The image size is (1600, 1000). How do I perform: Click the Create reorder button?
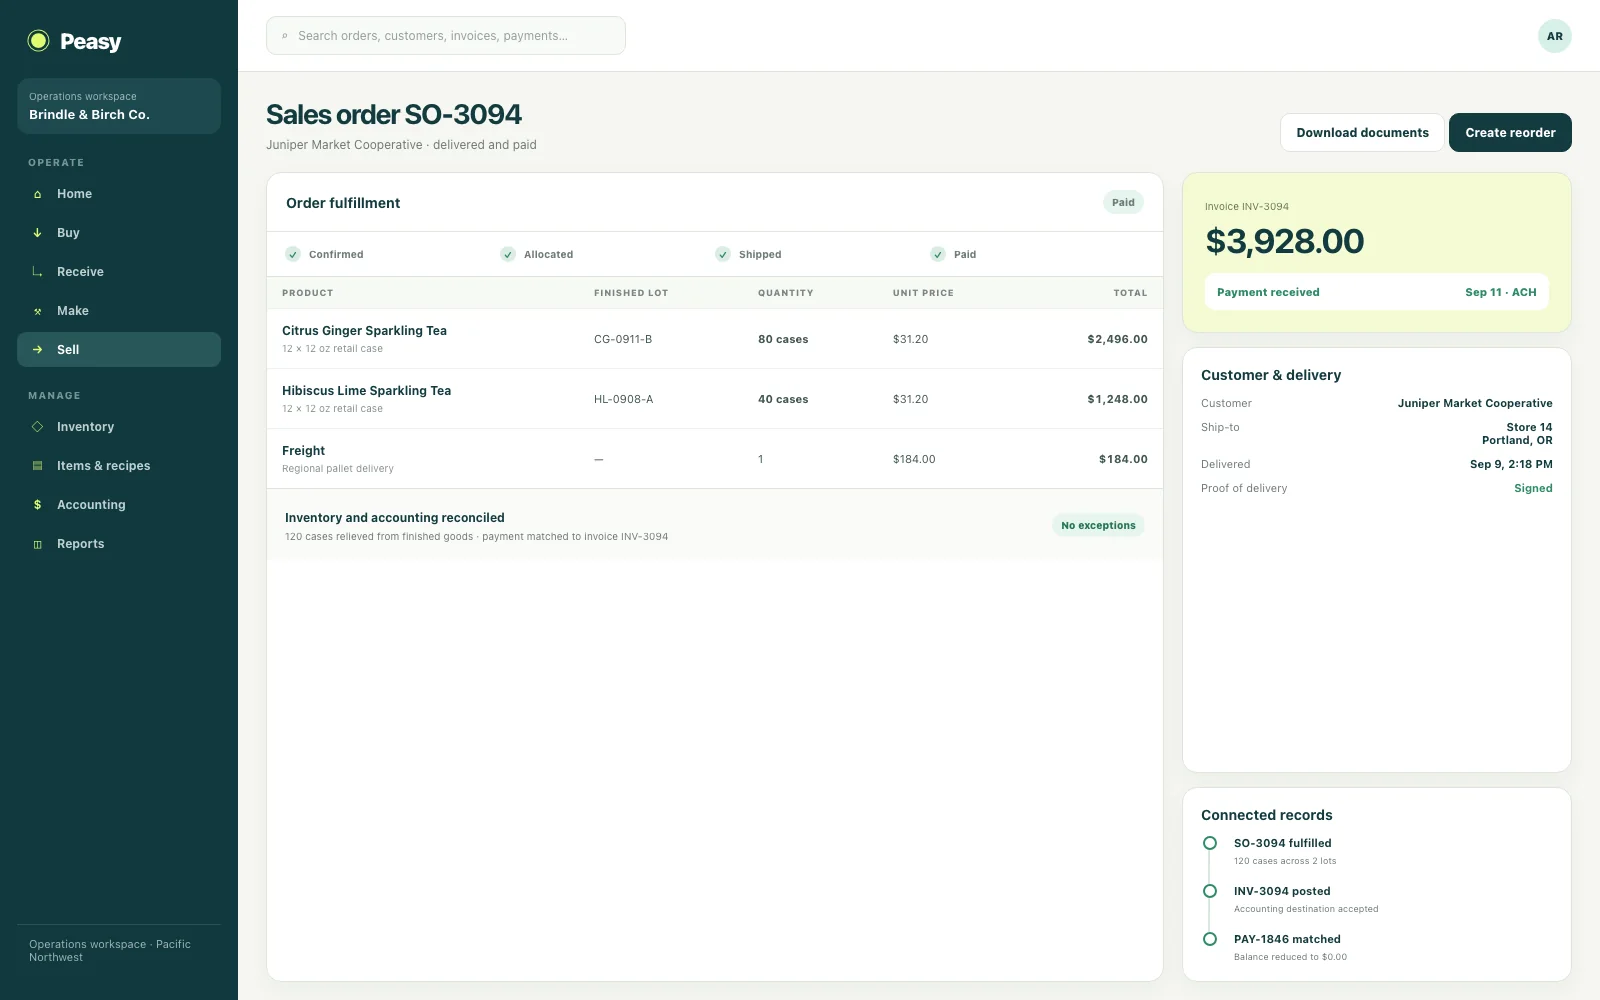pyautogui.click(x=1510, y=132)
